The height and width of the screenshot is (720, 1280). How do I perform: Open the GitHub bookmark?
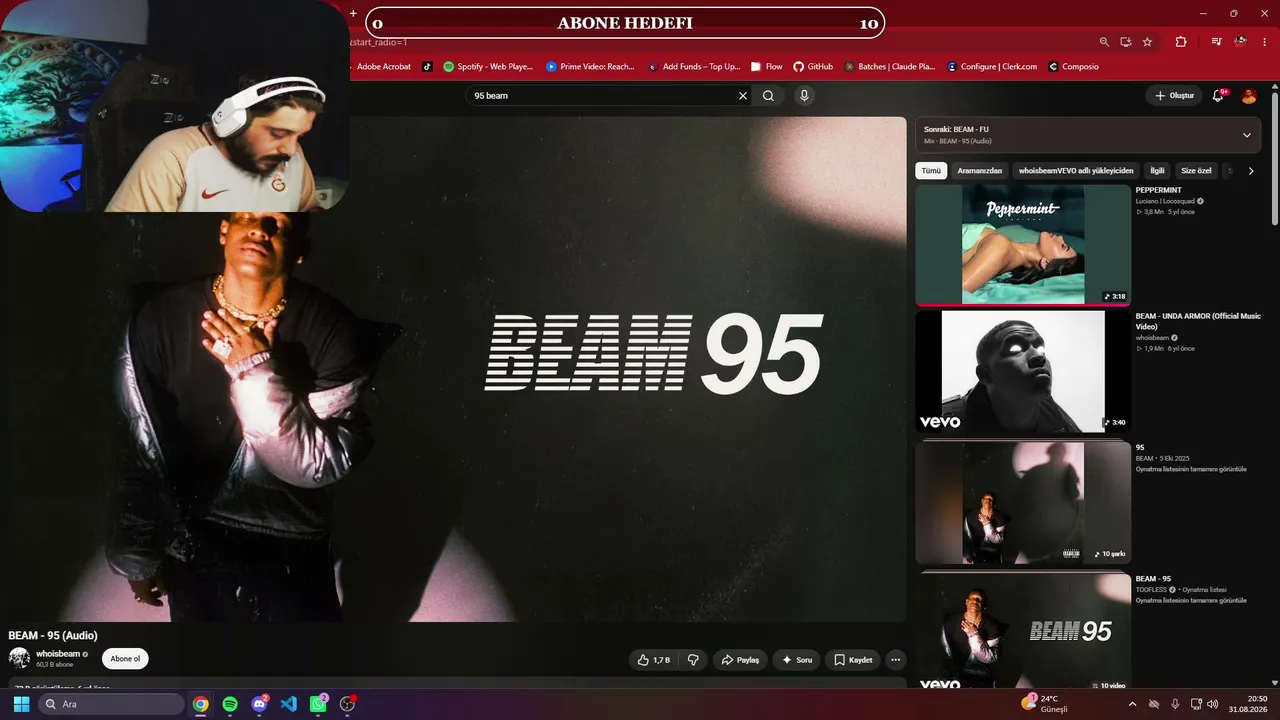[x=813, y=67]
